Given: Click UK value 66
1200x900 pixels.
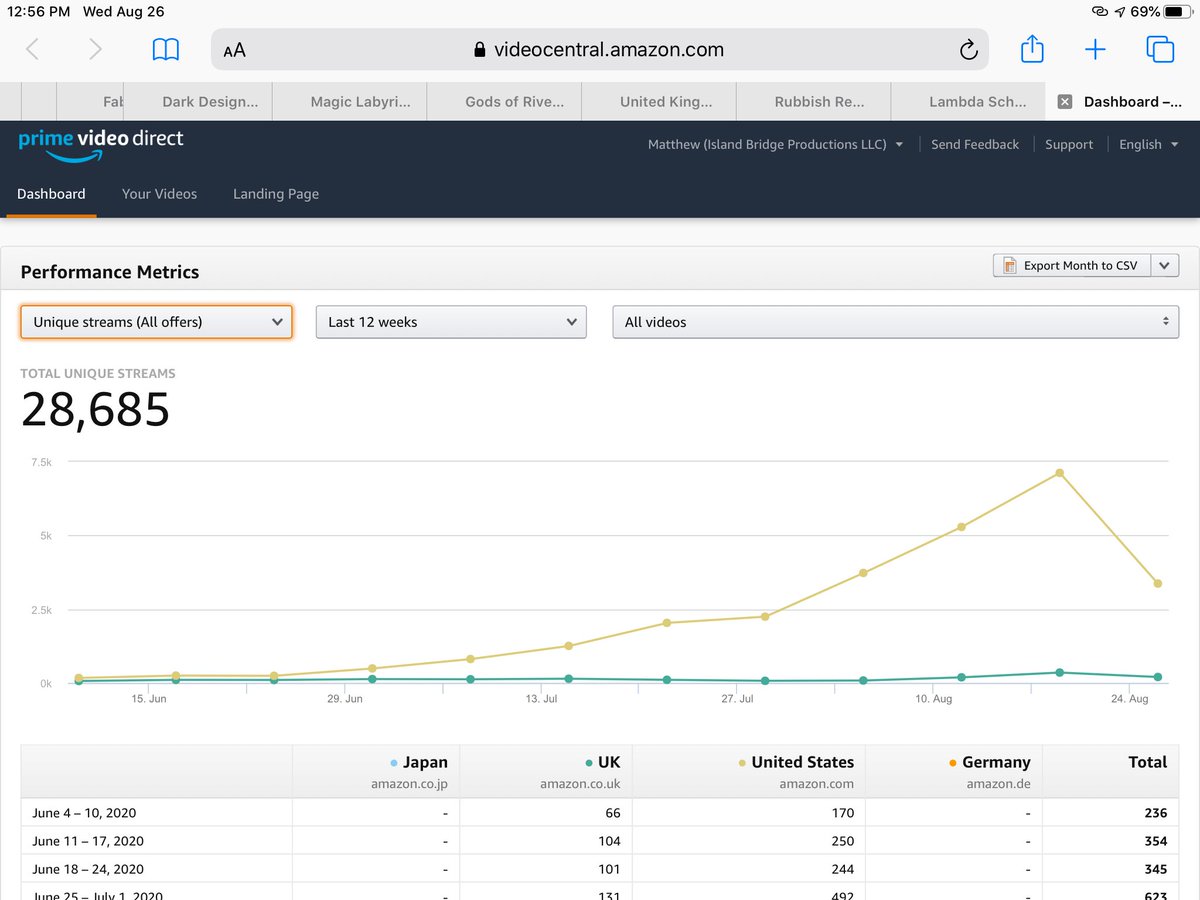Looking at the screenshot, I should tap(612, 813).
